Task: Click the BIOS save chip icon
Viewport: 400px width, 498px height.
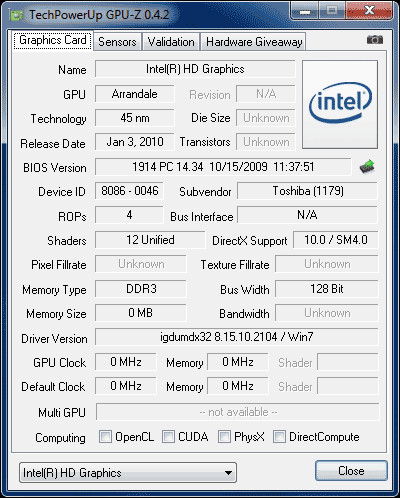Action: click(367, 167)
